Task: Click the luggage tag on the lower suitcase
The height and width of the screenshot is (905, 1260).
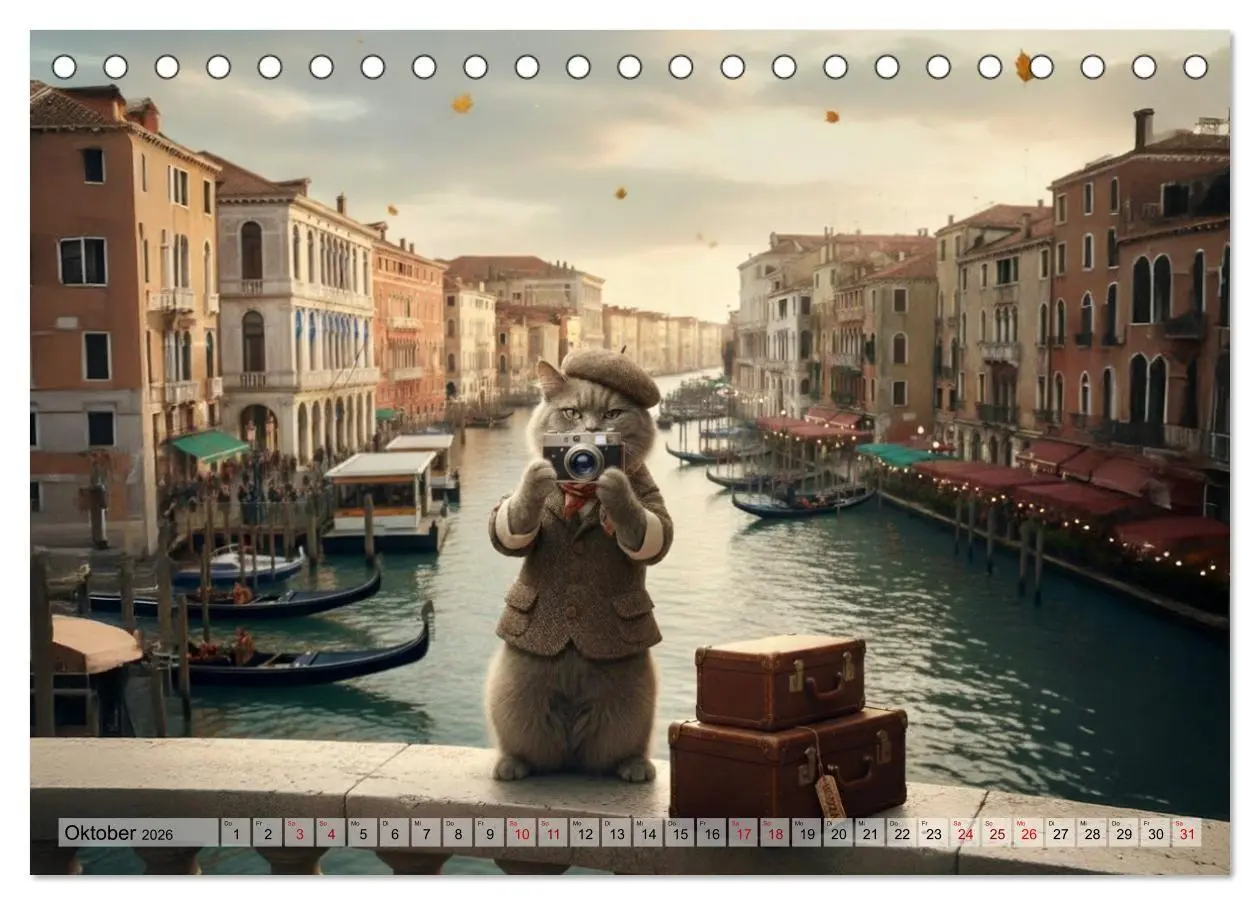Action: [x=829, y=796]
